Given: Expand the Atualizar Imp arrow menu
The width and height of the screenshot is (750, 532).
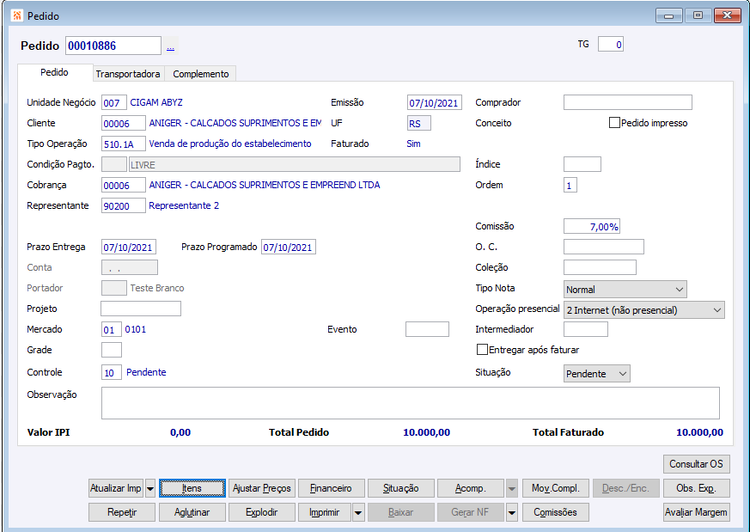Looking at the screenshot, I should click(150, 488).
